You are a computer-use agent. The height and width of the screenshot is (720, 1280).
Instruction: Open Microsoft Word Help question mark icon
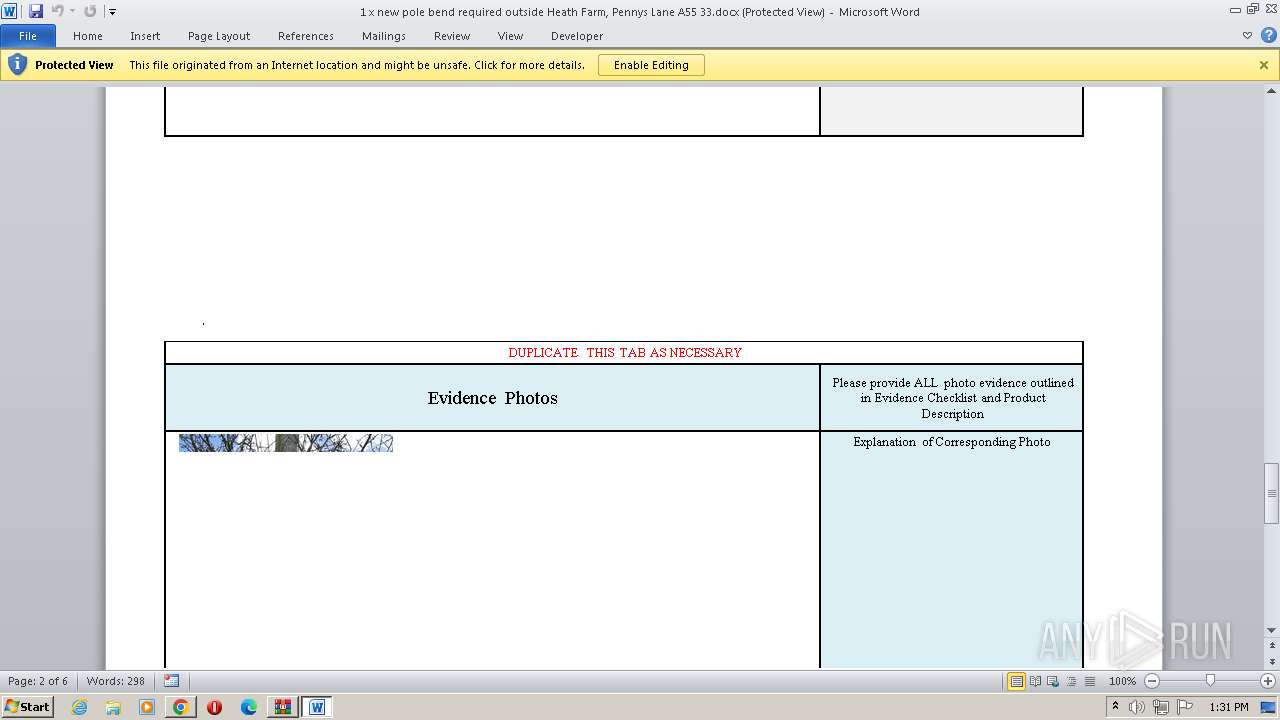[x=1268, y=35]
